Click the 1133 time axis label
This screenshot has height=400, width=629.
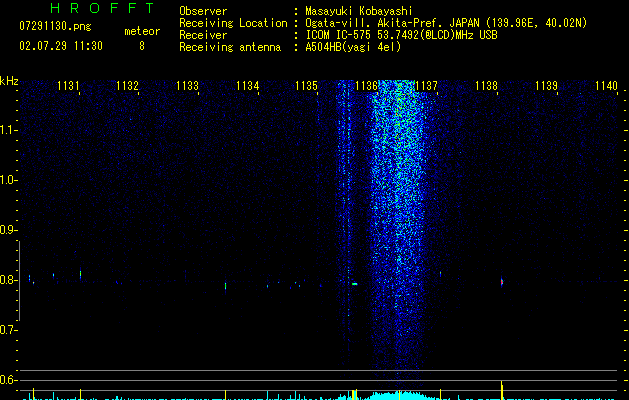(187, 86)
